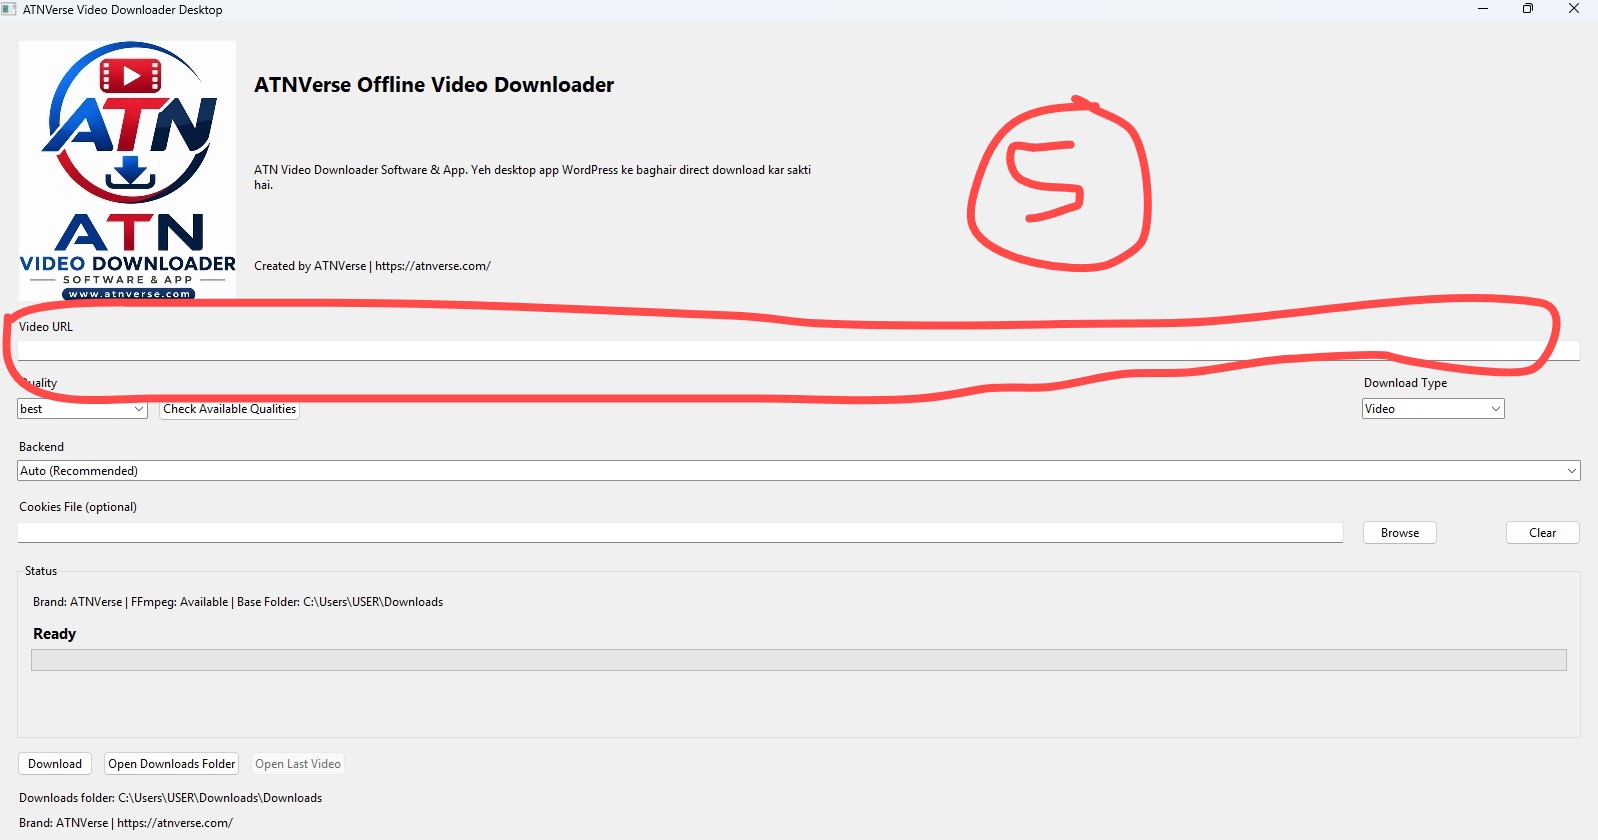Click the 'Created by ATNVerse | https://atnverse.com/' text
This screenshot has width=1598, height=840.
pos(372,266)
